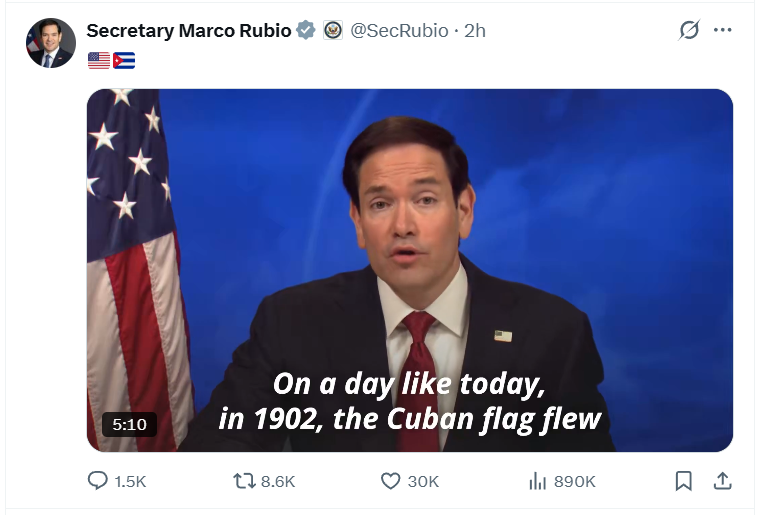Click the US flag emoji in post
The image size is (779, 515).
tap(99, 61)
